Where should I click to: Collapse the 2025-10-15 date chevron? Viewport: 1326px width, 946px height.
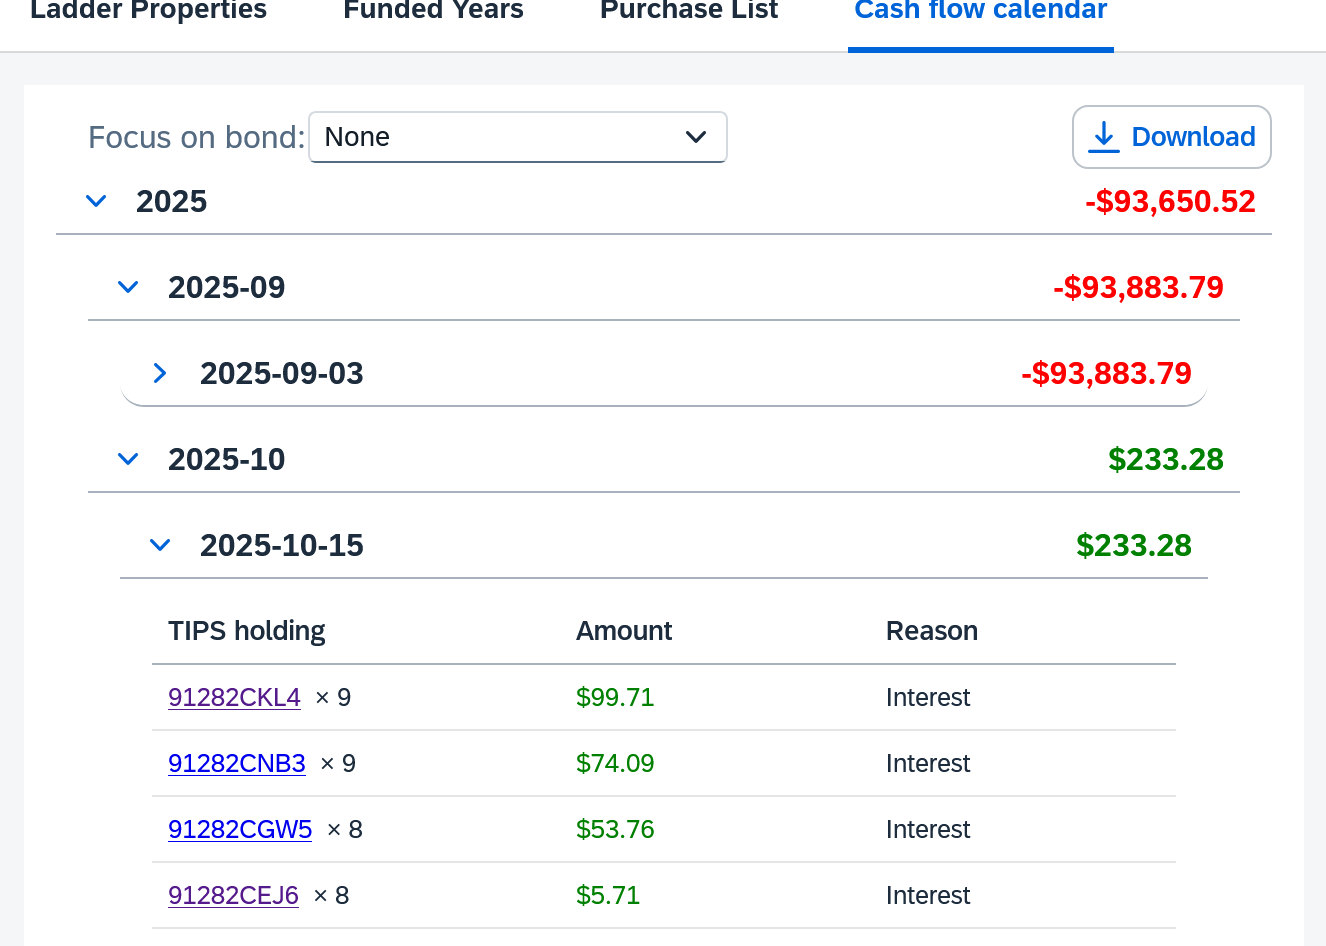click(160, 545)
